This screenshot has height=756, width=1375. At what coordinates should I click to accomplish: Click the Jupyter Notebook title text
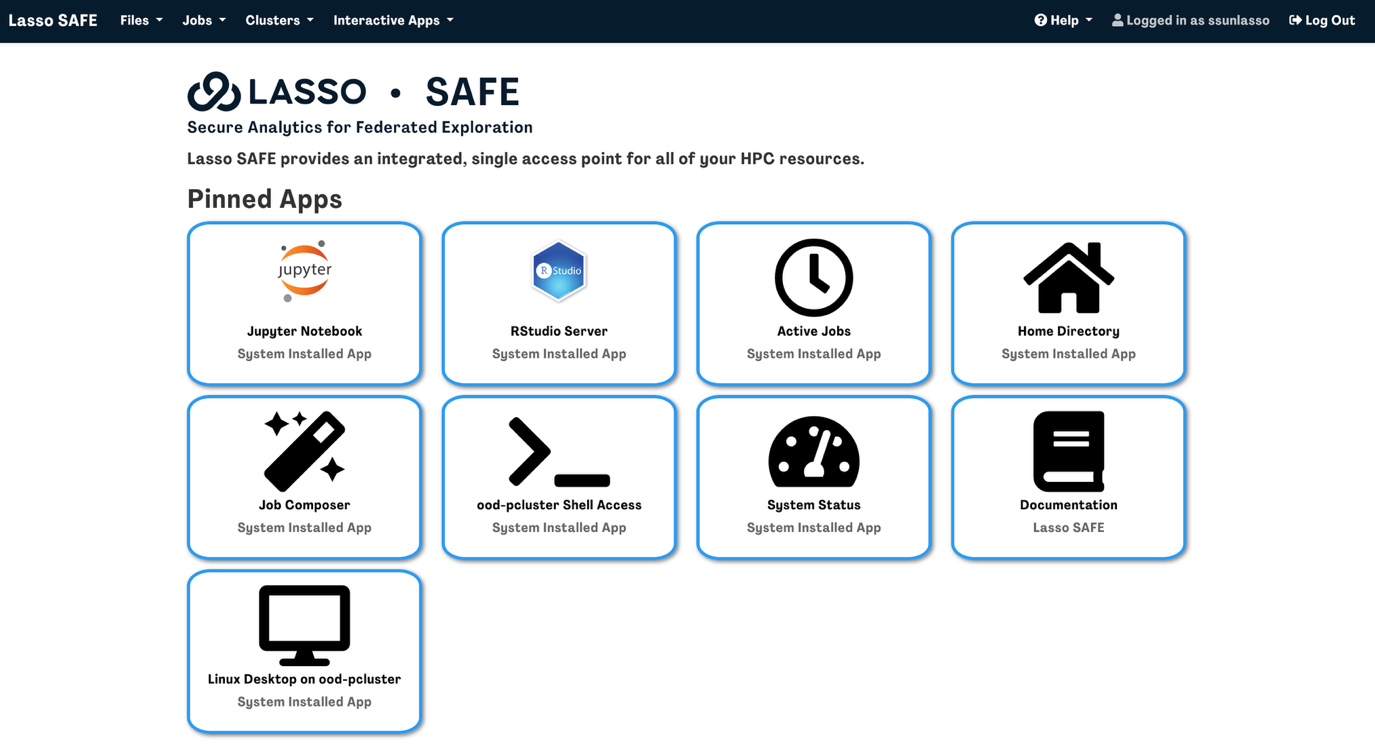[x=304, y=331]
